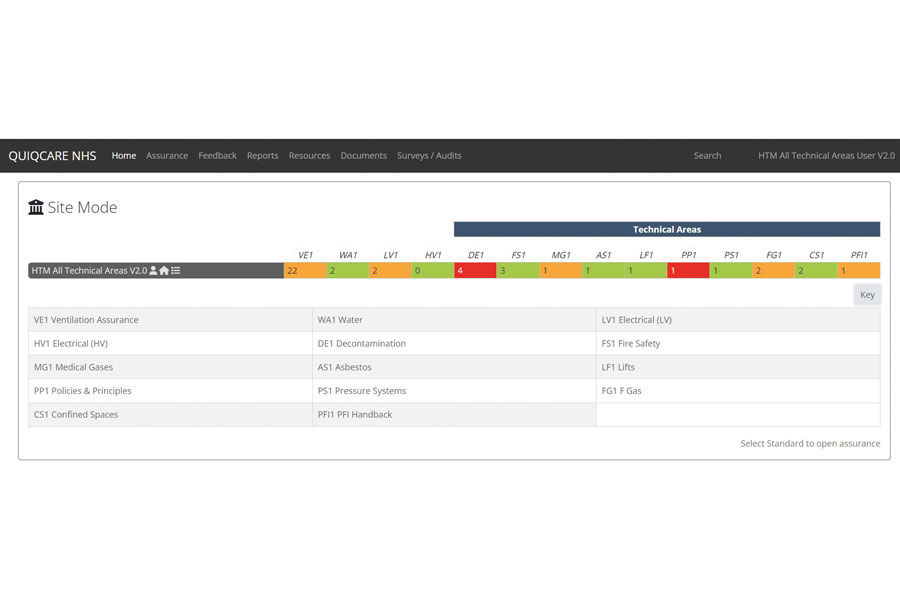Click the Key button
This screenshot has height=600, width=900.
point(867,295)
